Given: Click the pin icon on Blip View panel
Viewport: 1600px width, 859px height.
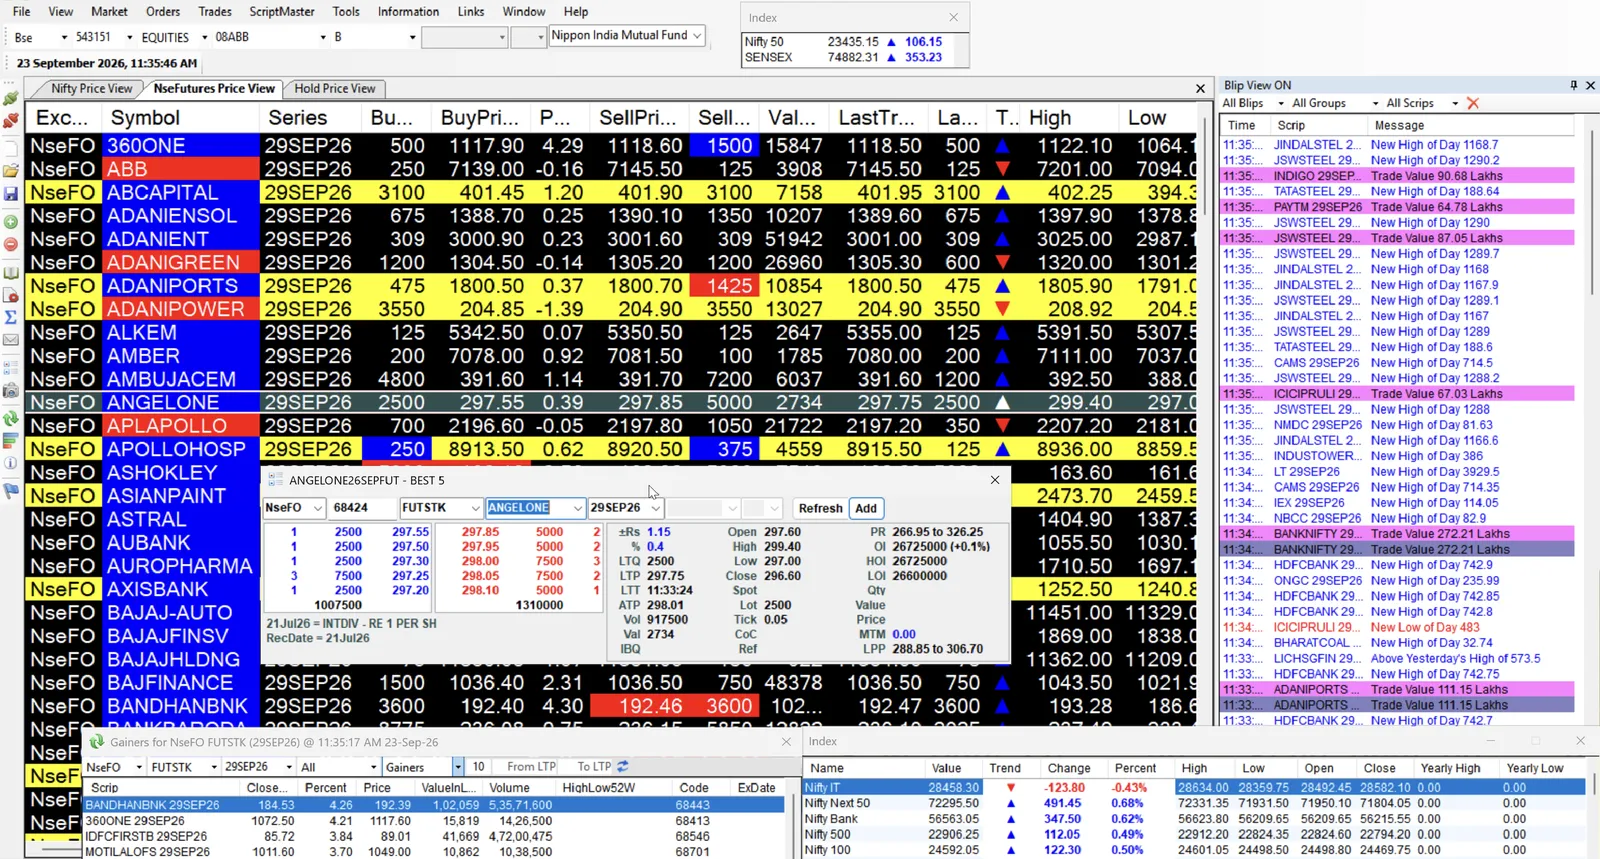Looking at the screenshot, I should (1573, 85).
